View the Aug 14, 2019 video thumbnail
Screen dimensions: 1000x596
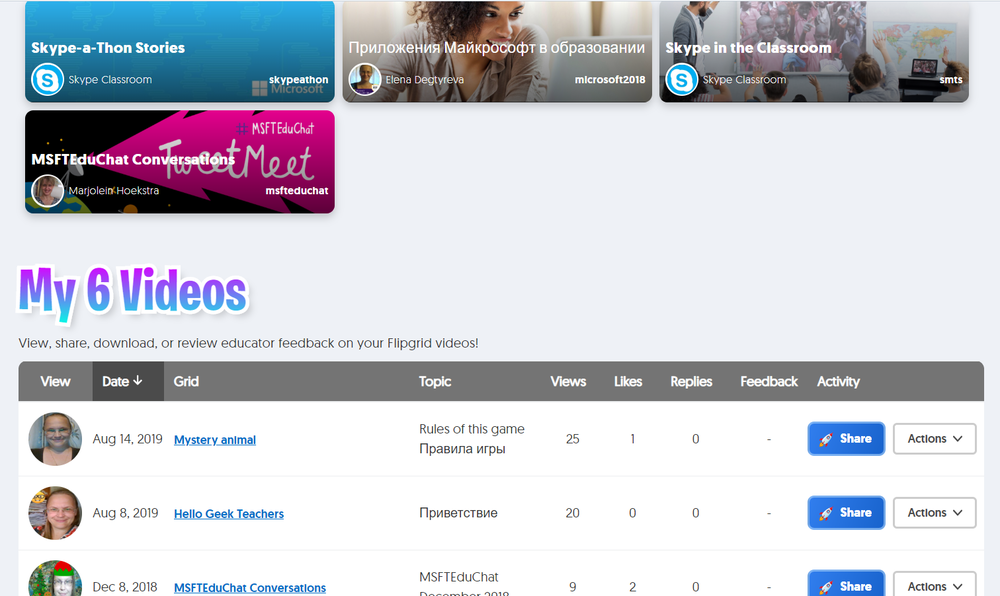(x=55, y=439)
